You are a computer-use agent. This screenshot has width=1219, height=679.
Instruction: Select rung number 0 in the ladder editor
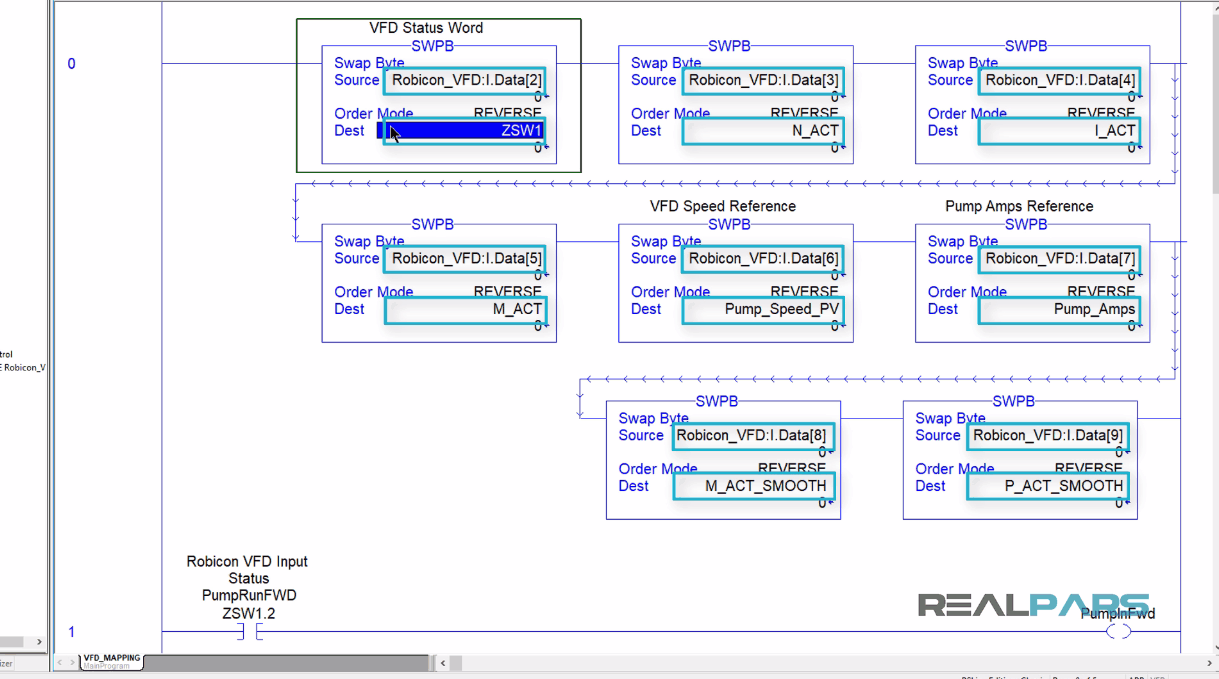[70, 63]
